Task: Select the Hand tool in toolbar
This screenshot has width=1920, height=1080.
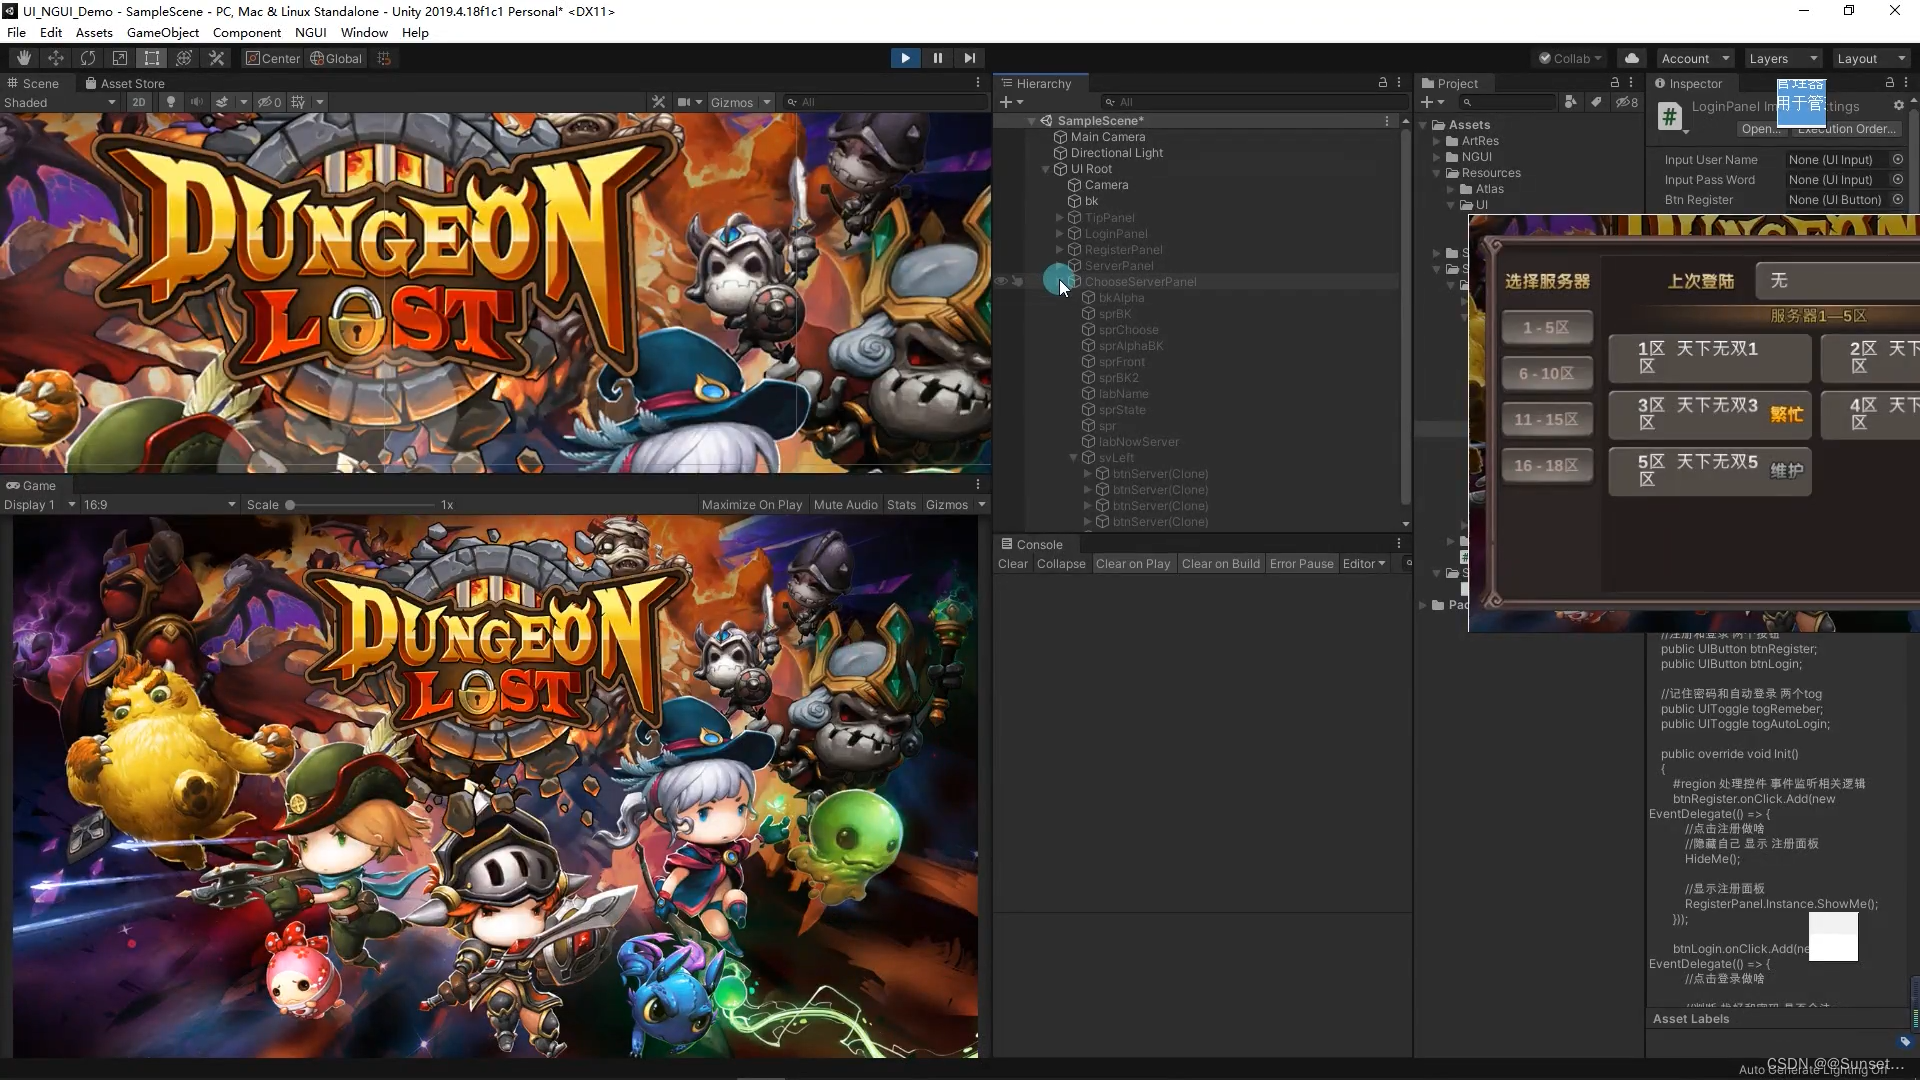Action: pyautogui.click(x=24, y=58)
